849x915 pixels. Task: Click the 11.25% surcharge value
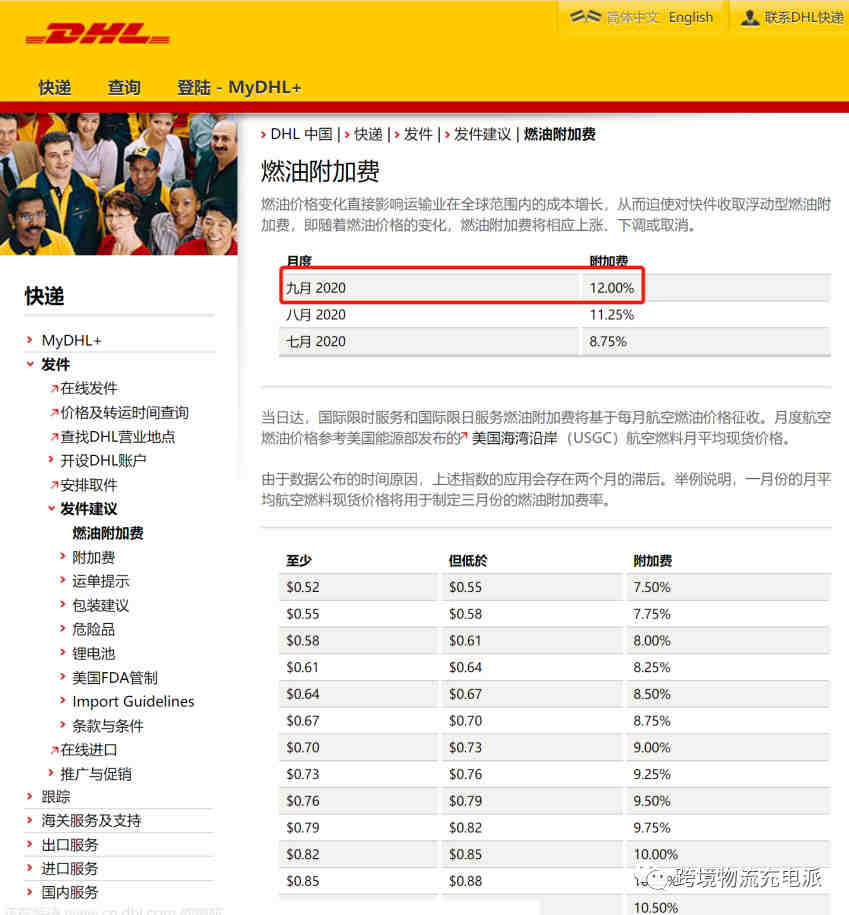pos(611,315)
